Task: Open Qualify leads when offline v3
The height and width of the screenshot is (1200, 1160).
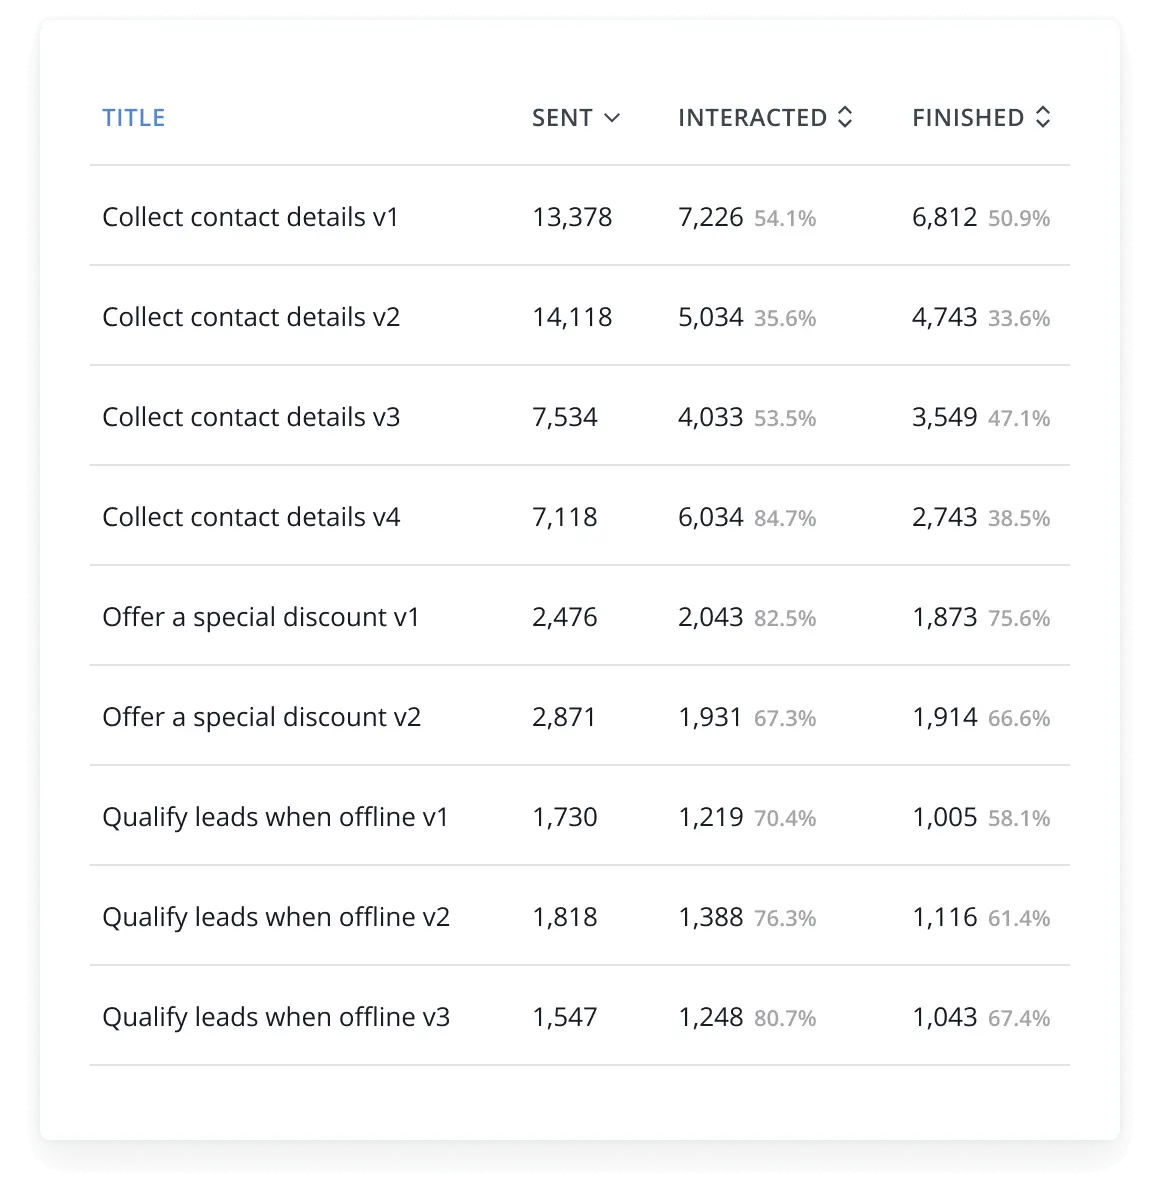Action: pos(276,1017)
